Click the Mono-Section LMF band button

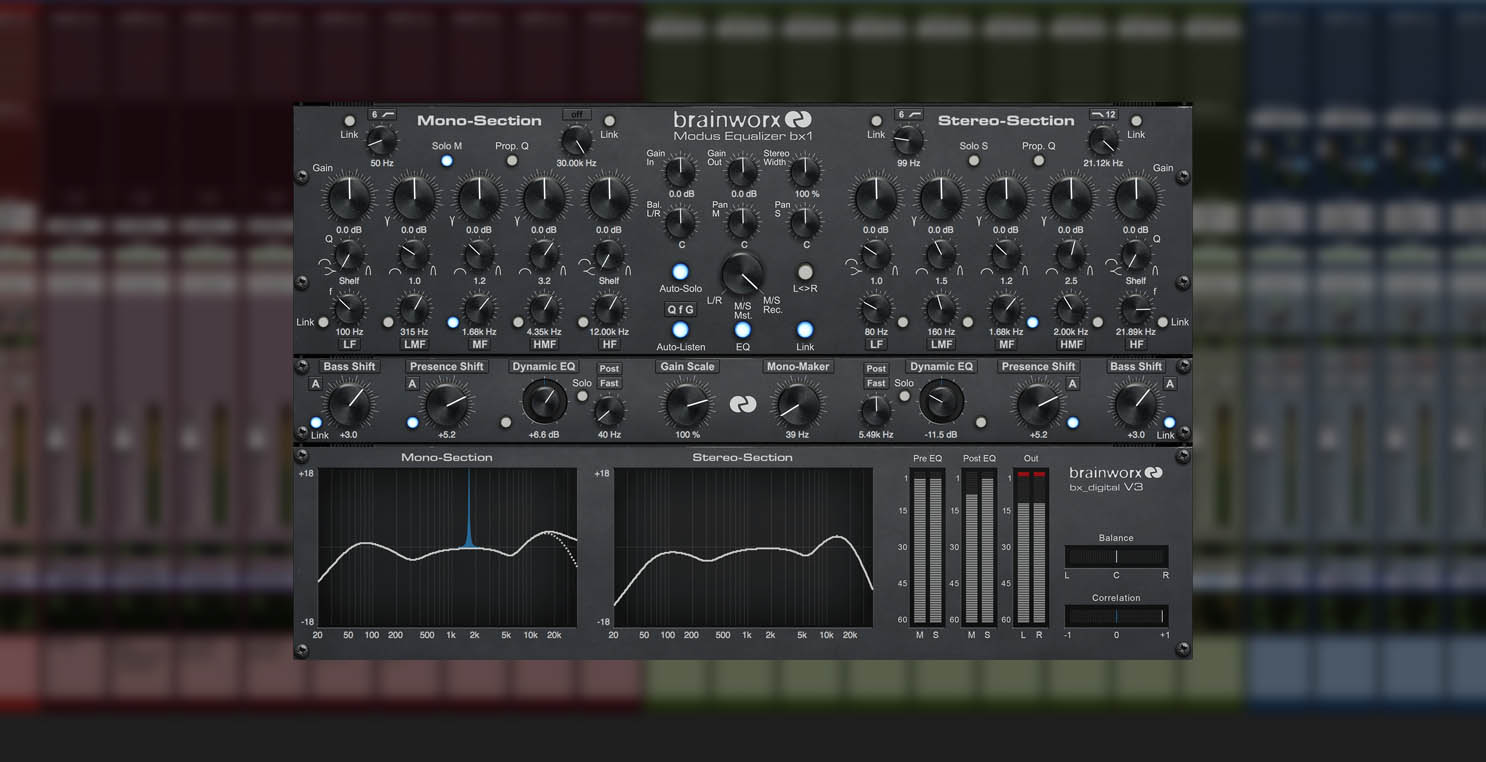[414, 344]
